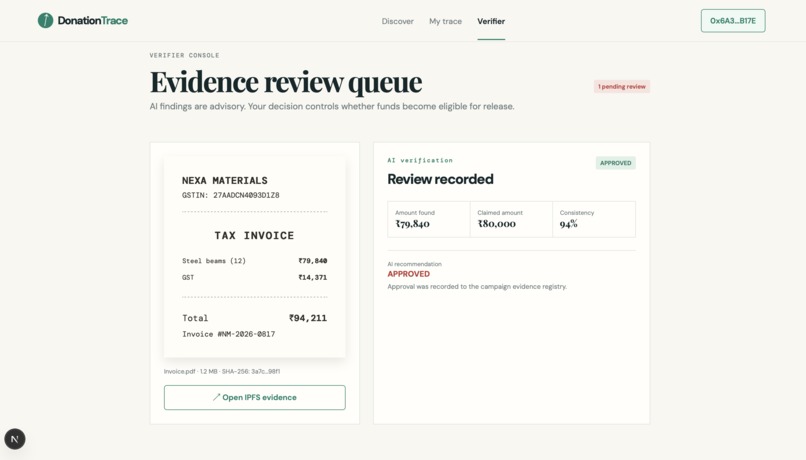The image size is (806, 460).
Task: Select the Verifier tab
Action: 491,21
